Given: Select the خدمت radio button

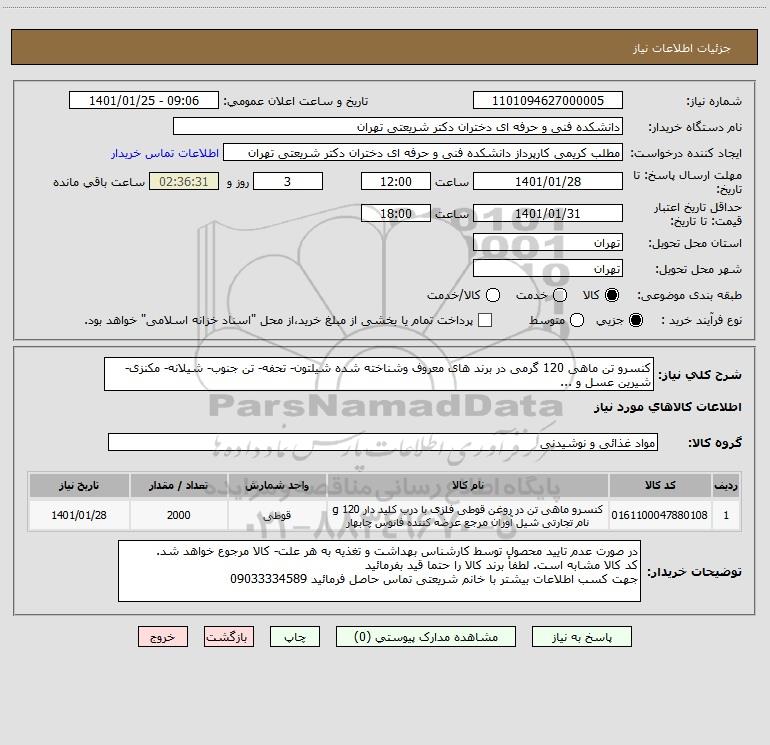Looking at the screenshot, I should click(x=560, y=295).
